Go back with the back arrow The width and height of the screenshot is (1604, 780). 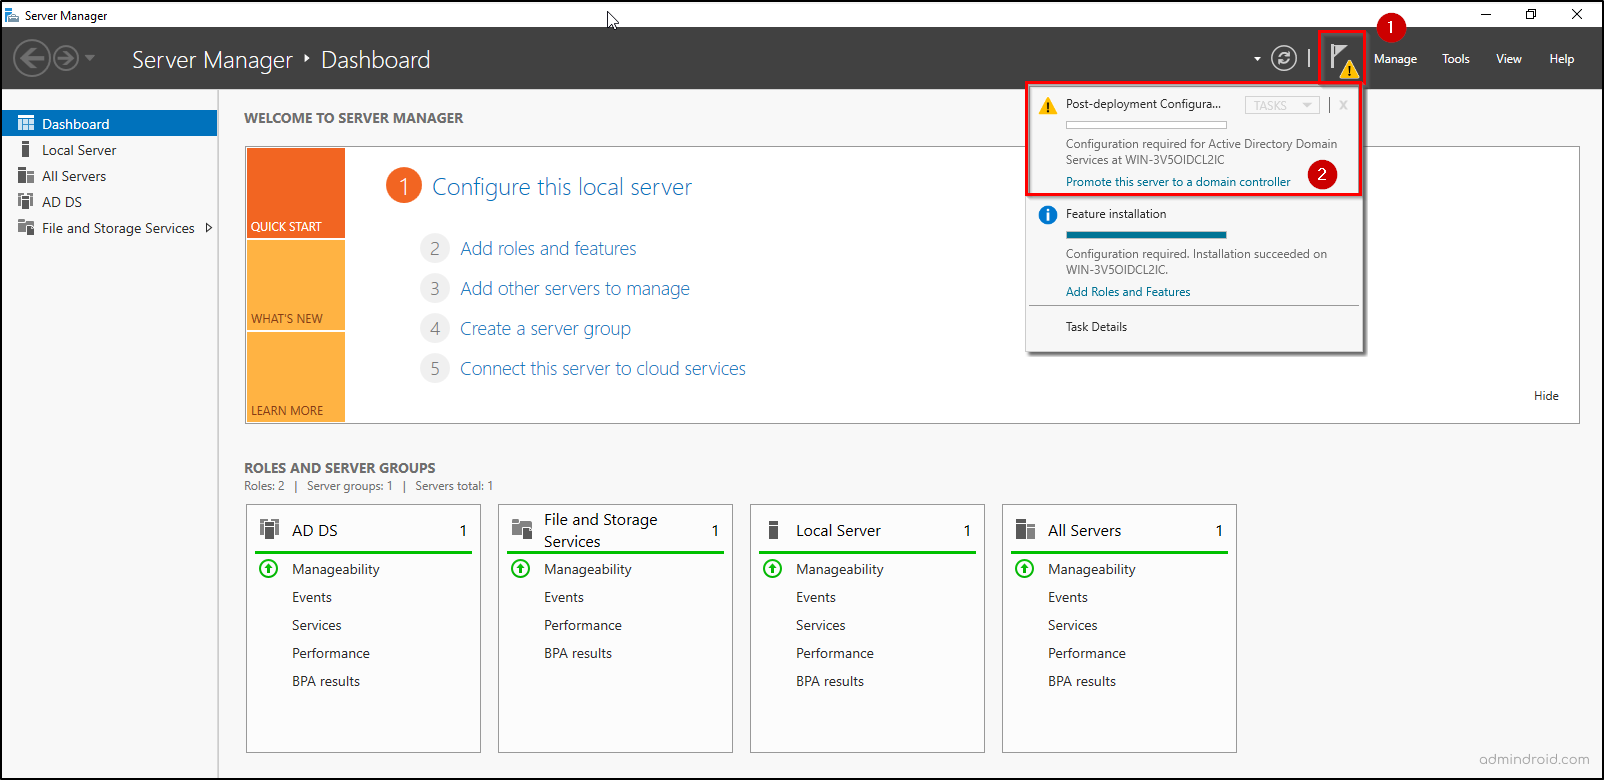tap(32, 58)
